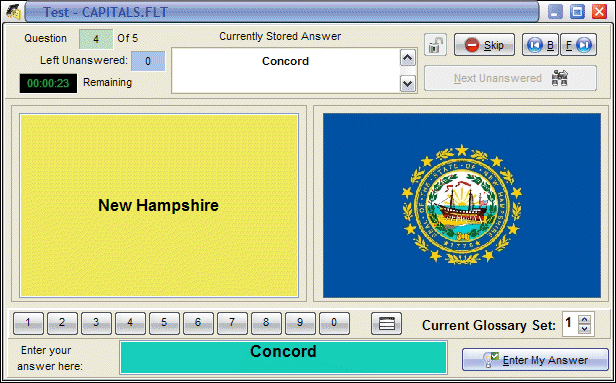Click the digit 5 key button

pyautogui.click(x=164, y=323)
